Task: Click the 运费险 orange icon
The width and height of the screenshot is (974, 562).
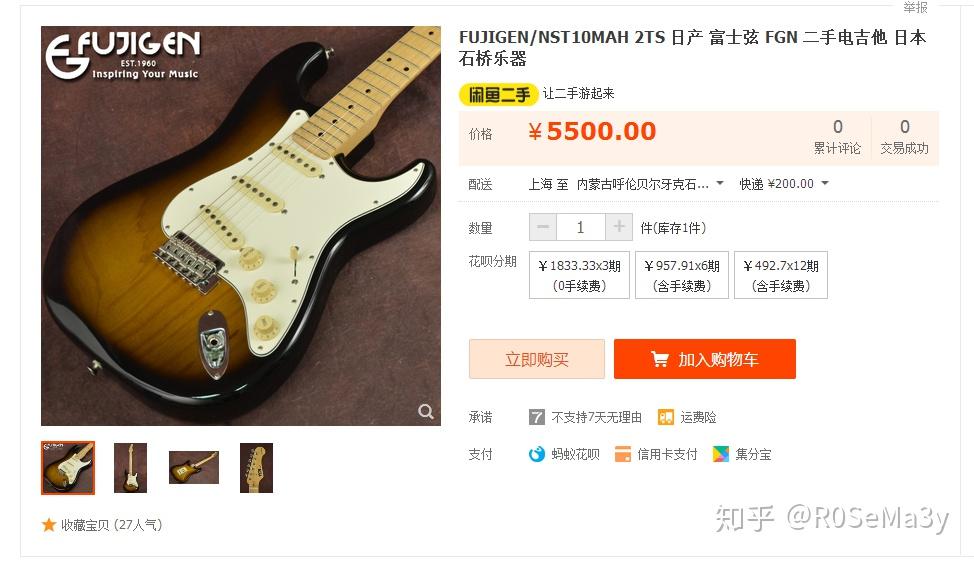Action: pos(666,417)
